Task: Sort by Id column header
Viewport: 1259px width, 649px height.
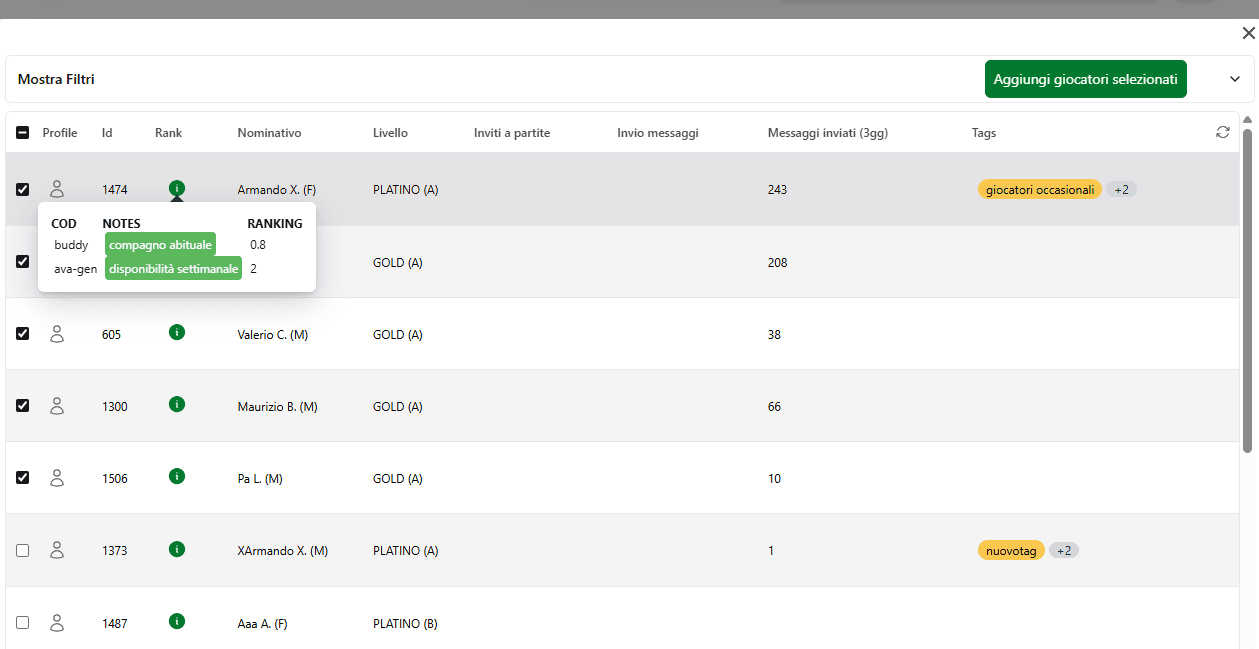Action: click(107, 133)
